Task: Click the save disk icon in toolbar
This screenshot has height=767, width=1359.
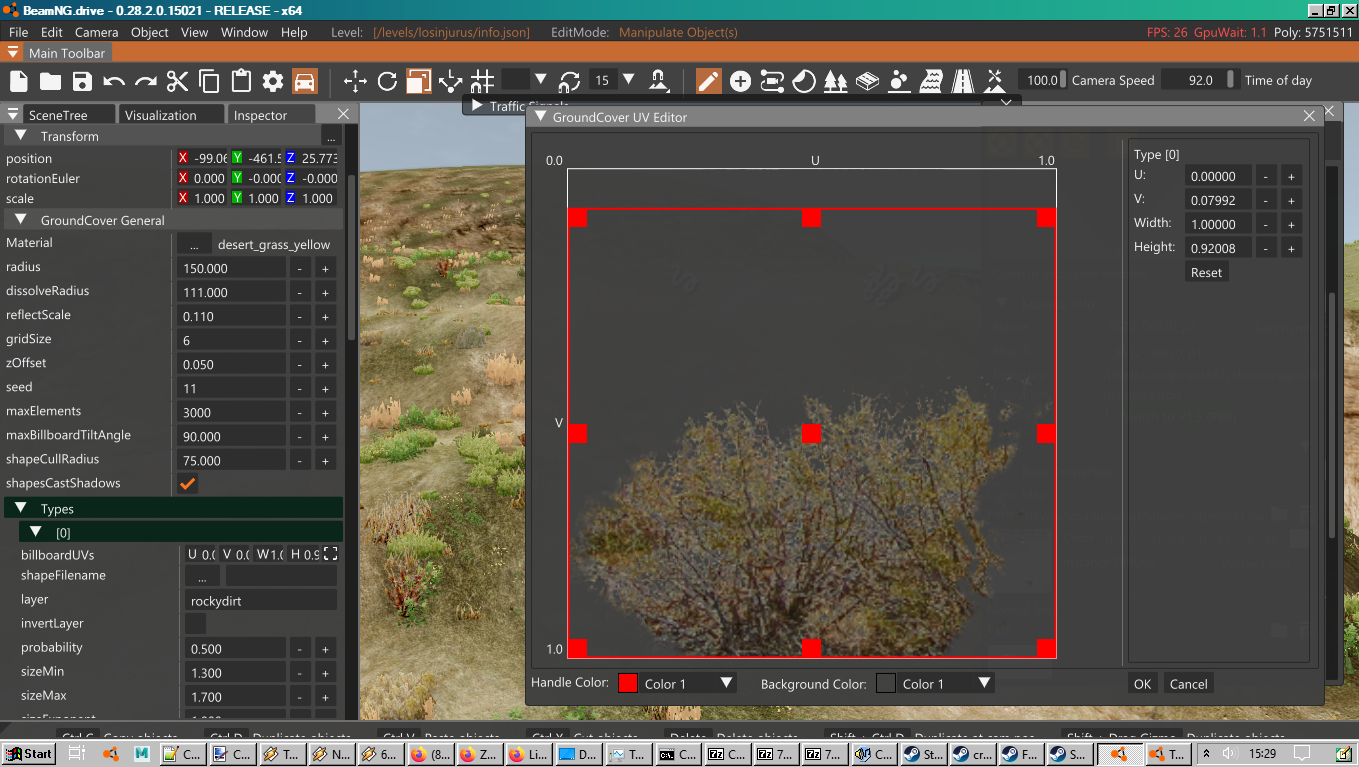Action: [82, 81]
